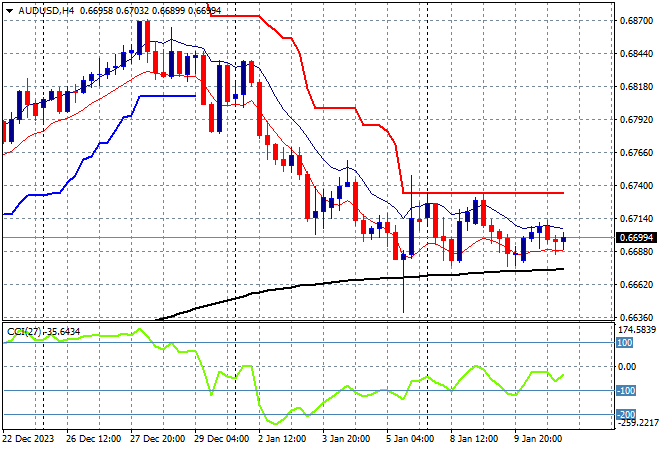Open the chart menu triangle beside AUDUSD

tap(7, 7)
